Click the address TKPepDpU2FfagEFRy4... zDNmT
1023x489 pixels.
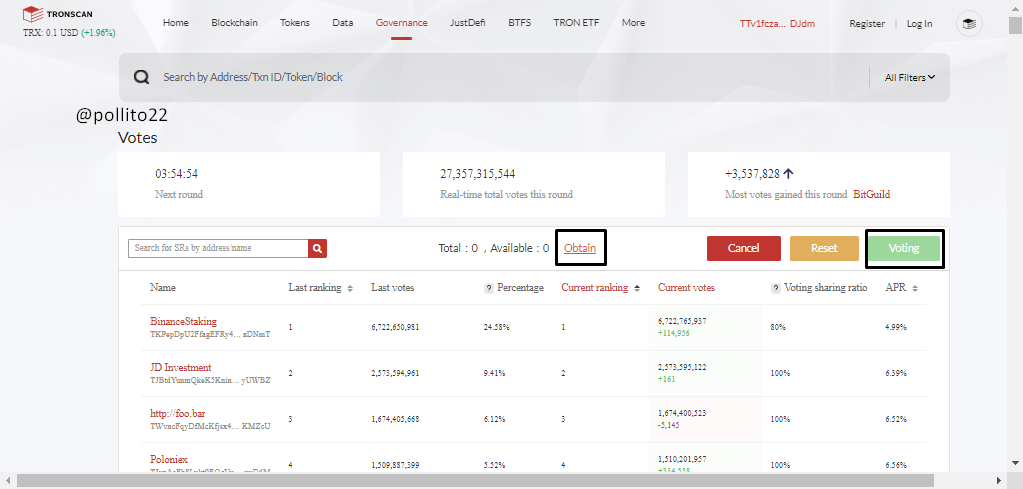click(x=210, y=334)
